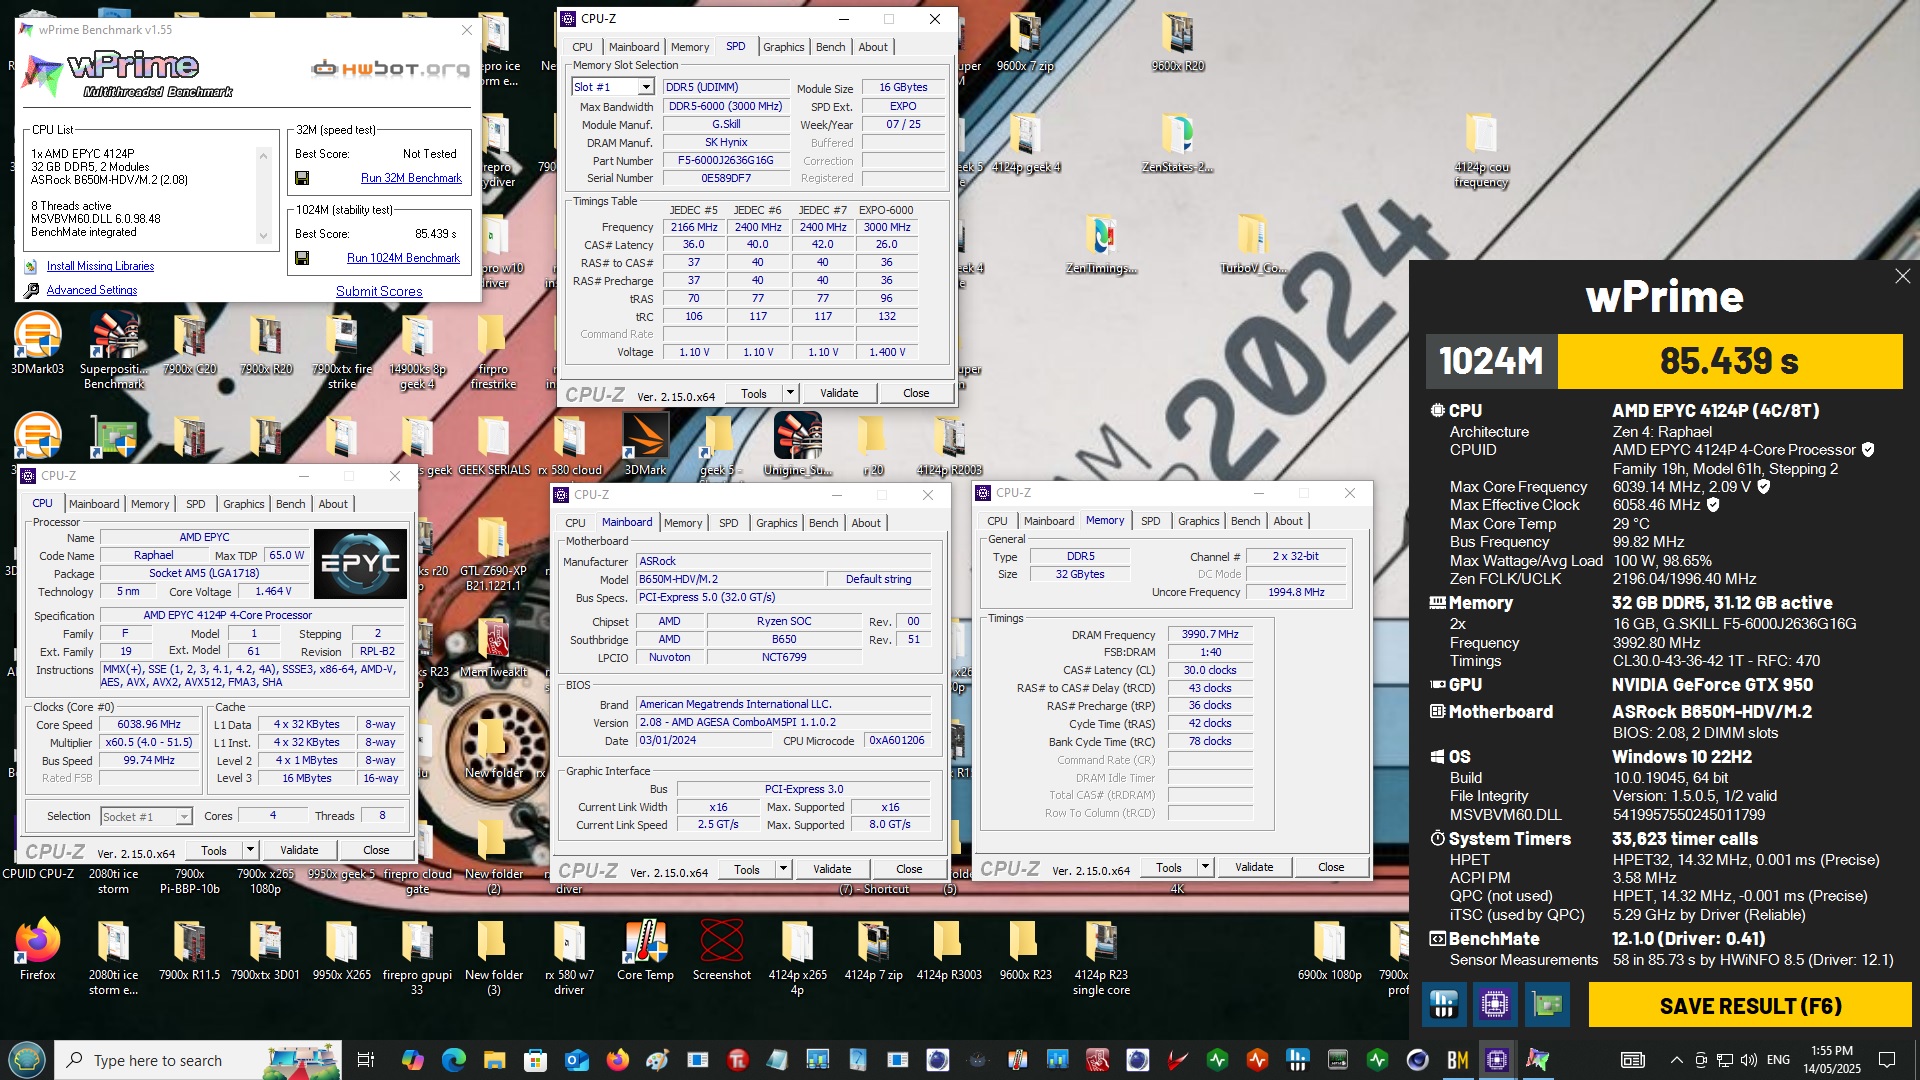Open the Socket #1 selection dropdown
1920x1080 pixels.
(146, 816)
